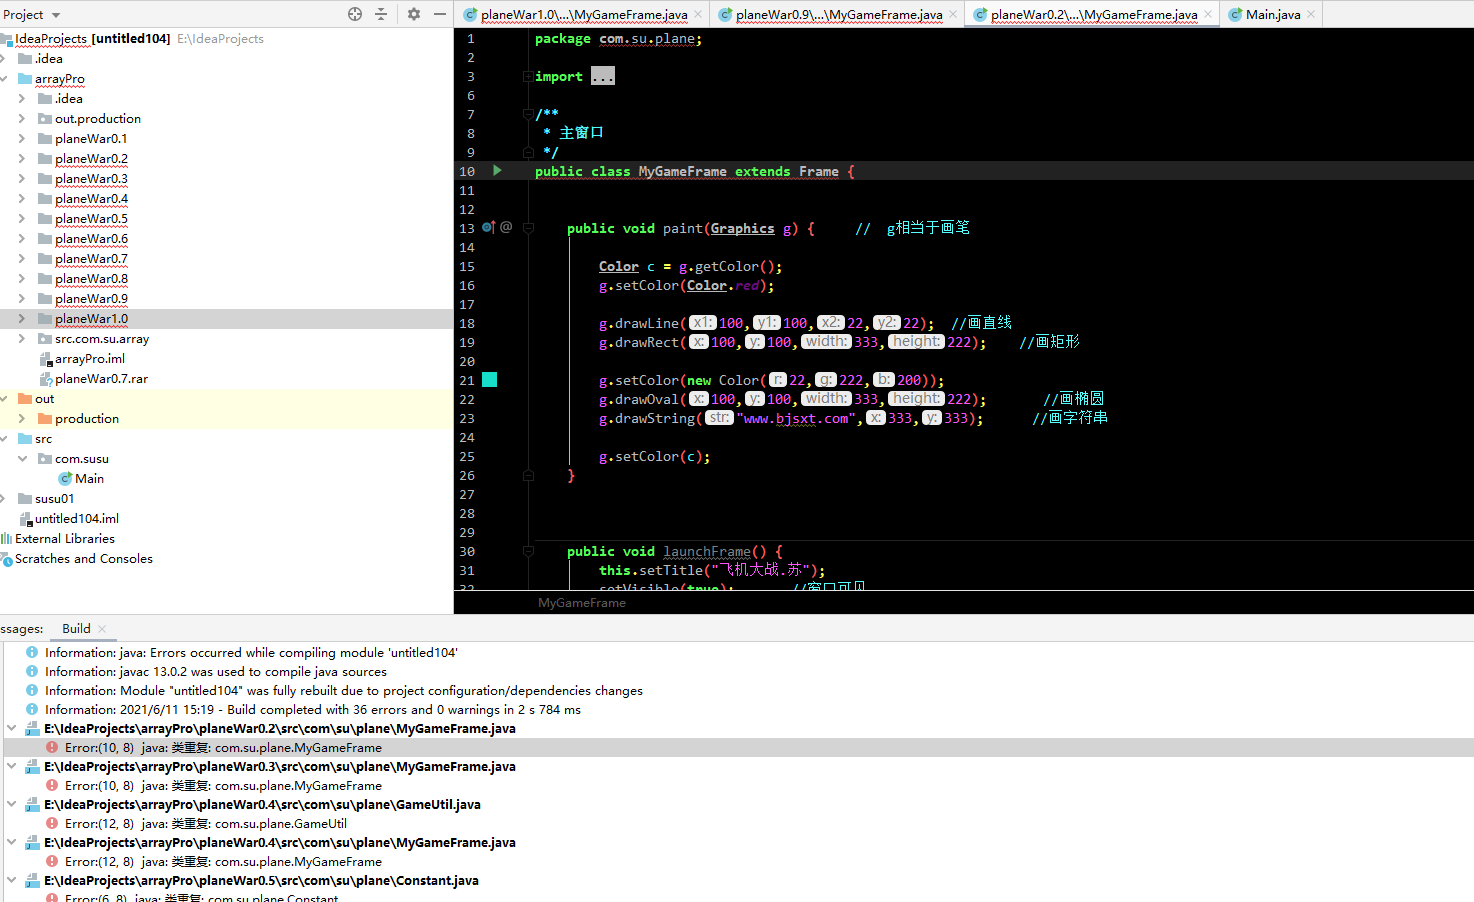Viewport: 1474px width, 902px height.
Task: Click the Frame superclass name on line 10
Action: click(819, 172)
